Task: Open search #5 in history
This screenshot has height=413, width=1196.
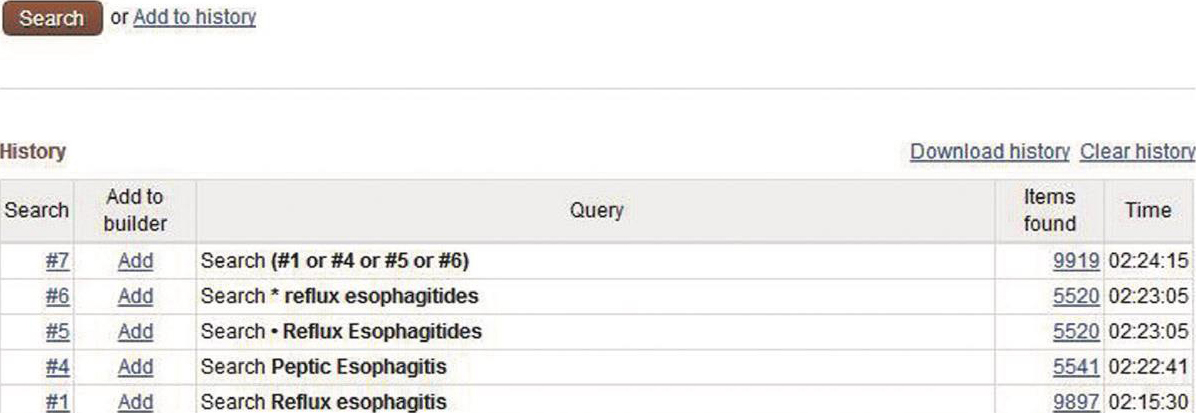Action: (x=57, y=332)
